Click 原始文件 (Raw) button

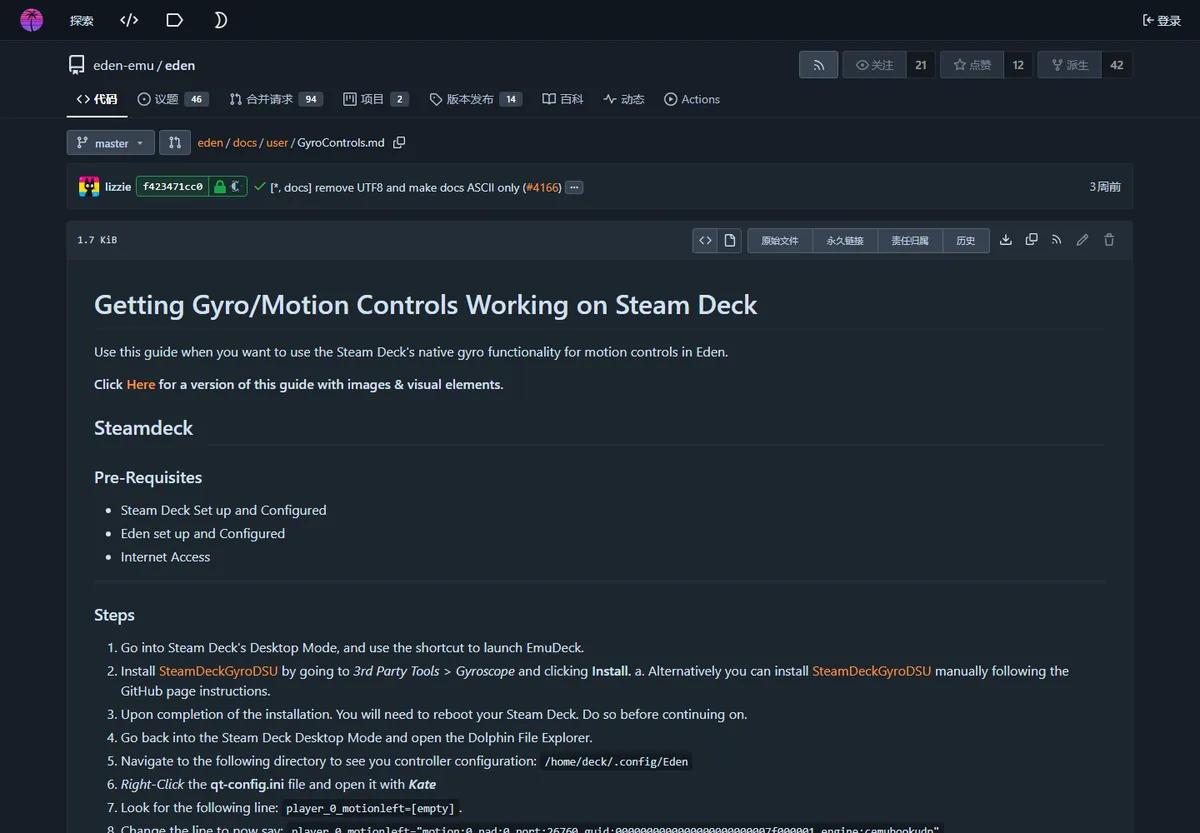pyautogui.click(x=780, y=240)
